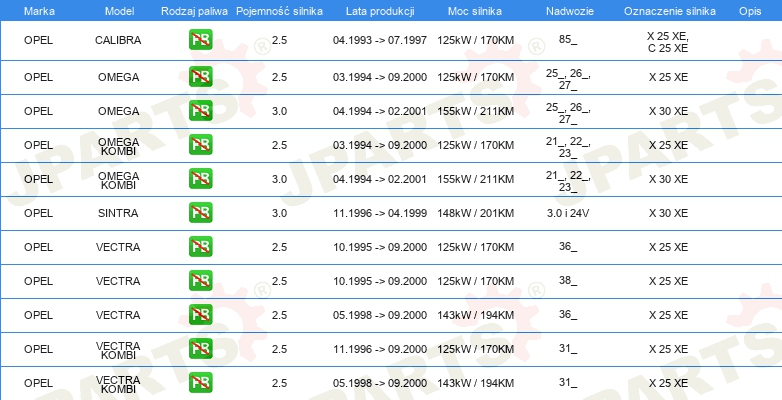The height and width of the screenshot is (400, 782).
Task: Click the Marka column header
Action: tap(39, 11)
